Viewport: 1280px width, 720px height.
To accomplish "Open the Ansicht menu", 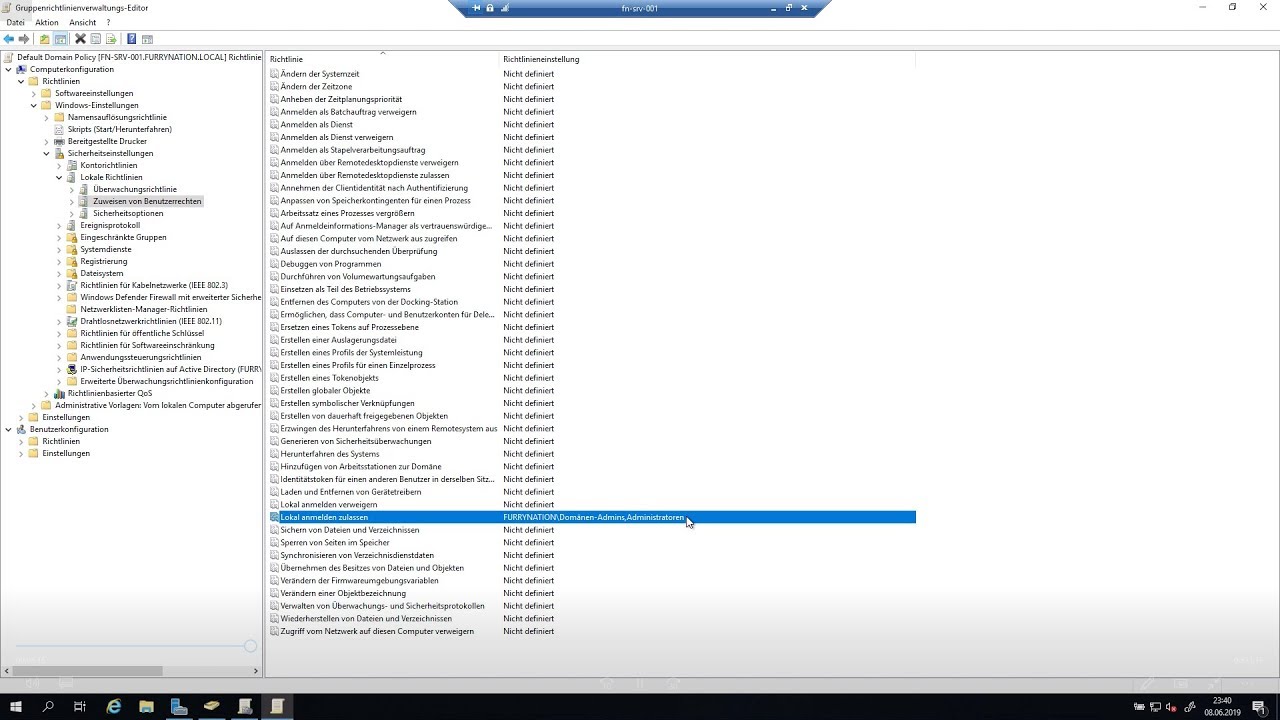I will [x=83, y=22].
